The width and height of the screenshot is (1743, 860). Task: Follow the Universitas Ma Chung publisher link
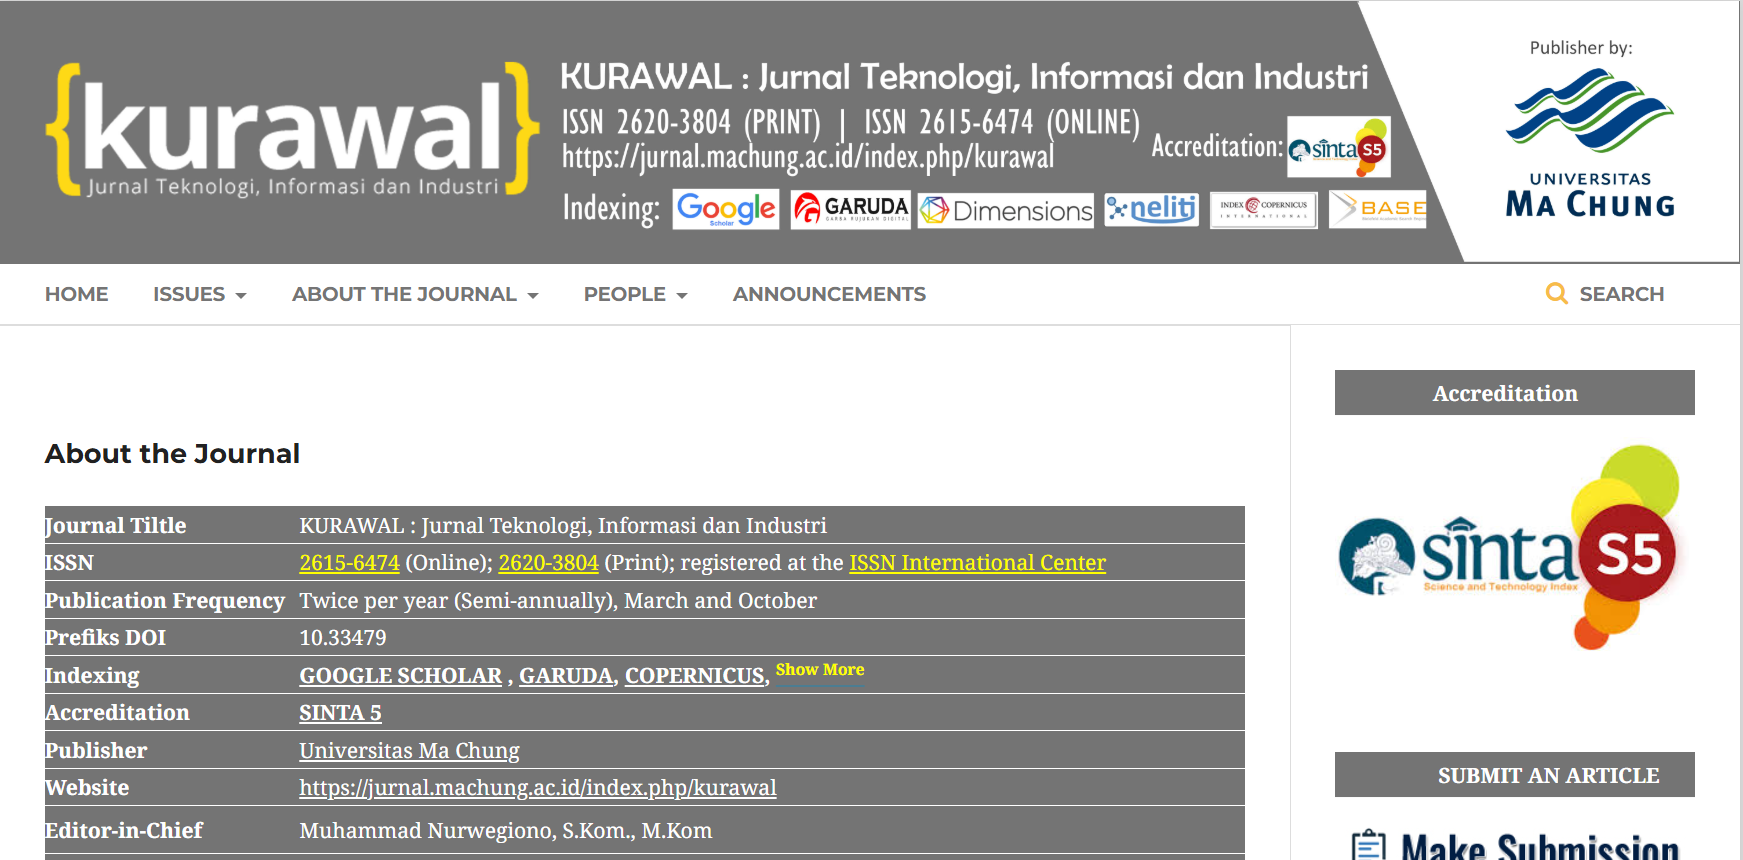[410, 751]
